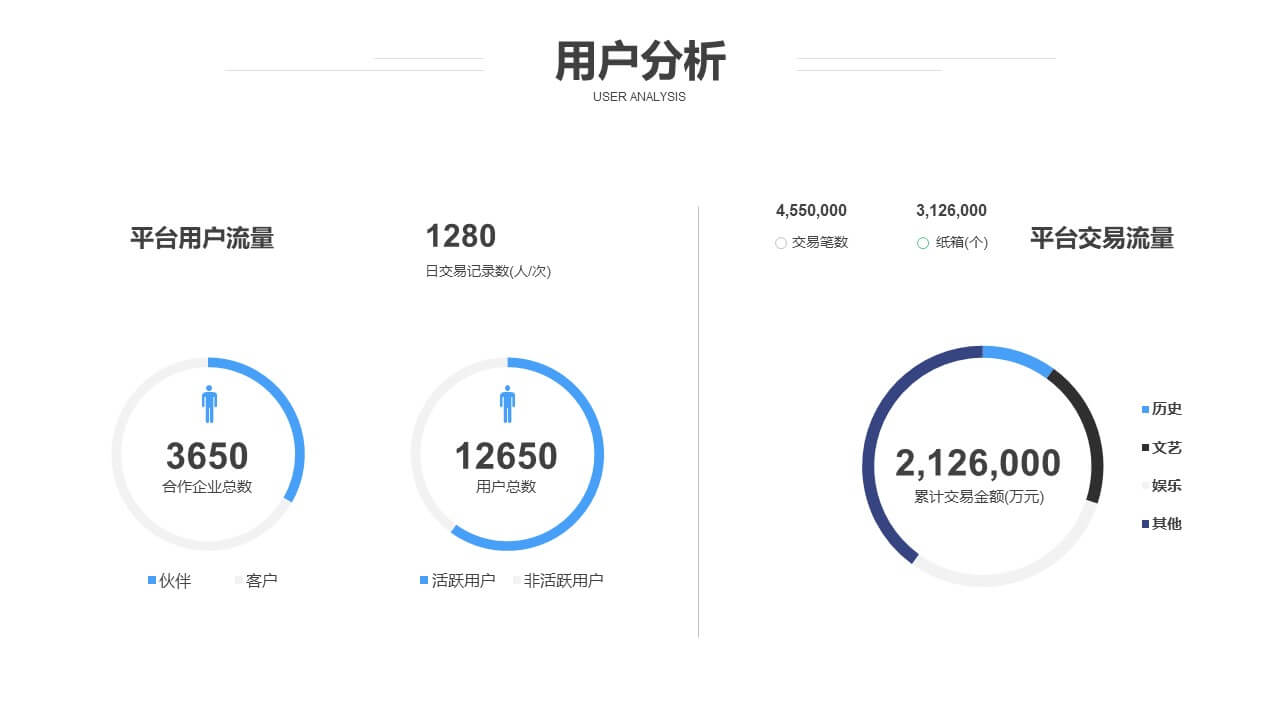Click the gray legend square for 非活跃用户
Image resolution: width=1280 pixels, height=720 pixels.
point(517,580)
